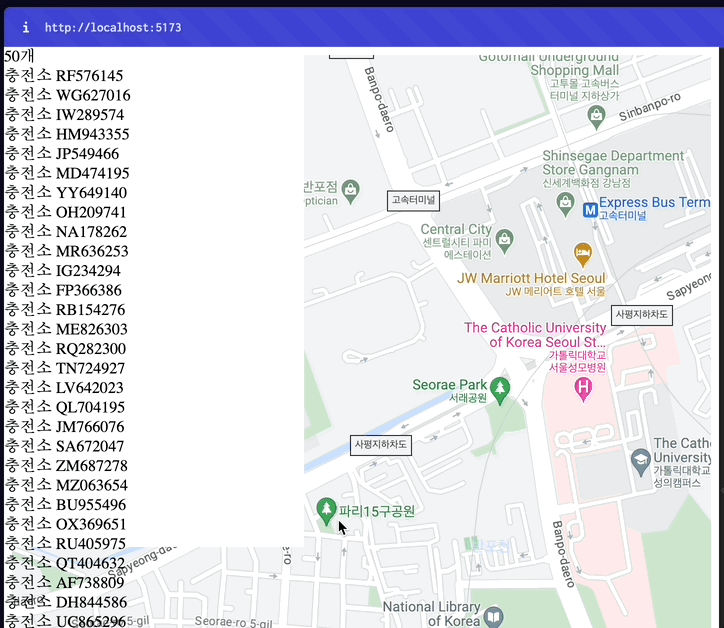Click the JW Marriott Hotel bed icon
This screenshot has width=724, height=628.
583,254
